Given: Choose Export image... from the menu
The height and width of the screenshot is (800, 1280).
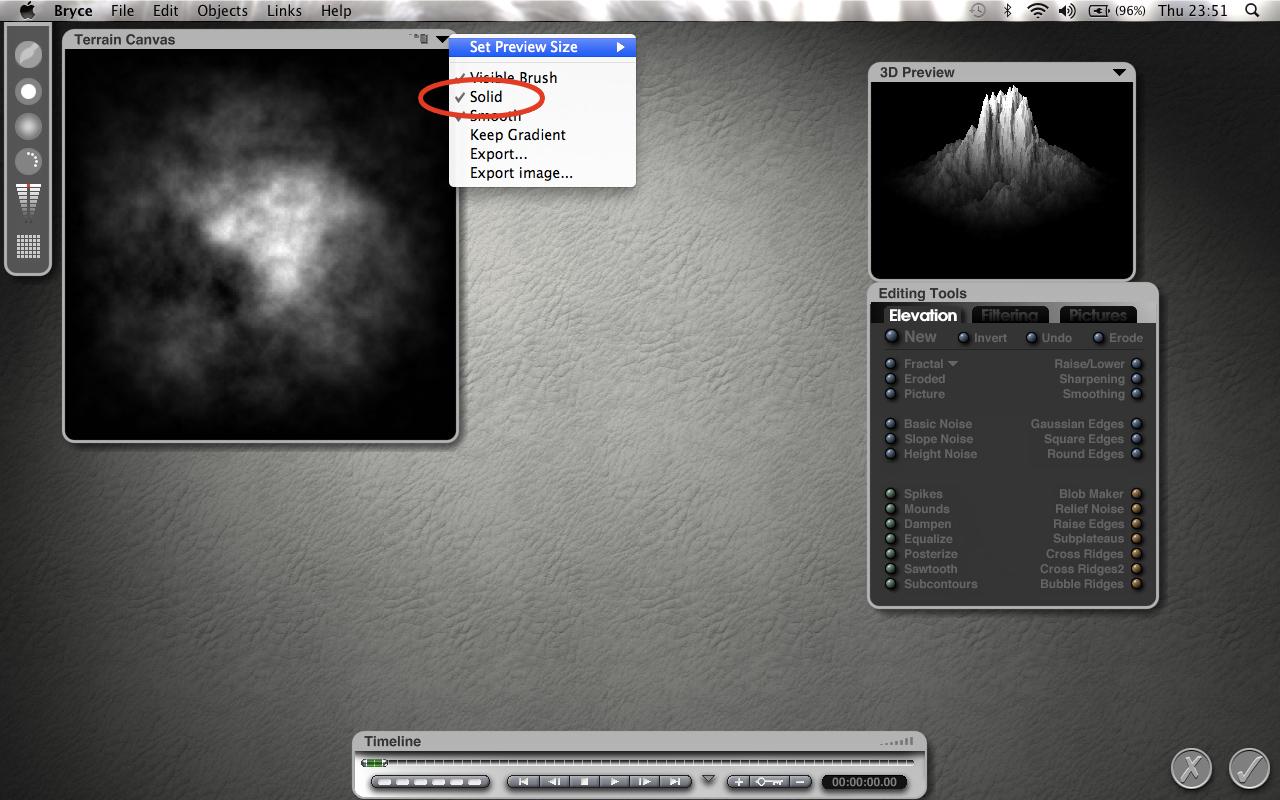Looking at the screenshot, I should point(542,173).
